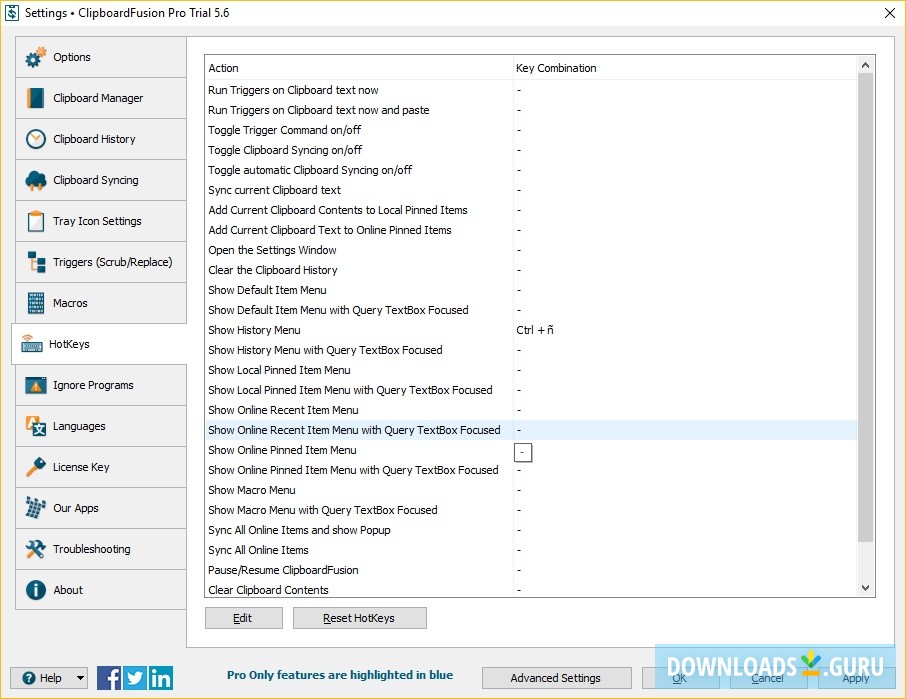Click the Troubleshooting tools icon
This screenshot has width=906, height=699.
tap(35, 549)
